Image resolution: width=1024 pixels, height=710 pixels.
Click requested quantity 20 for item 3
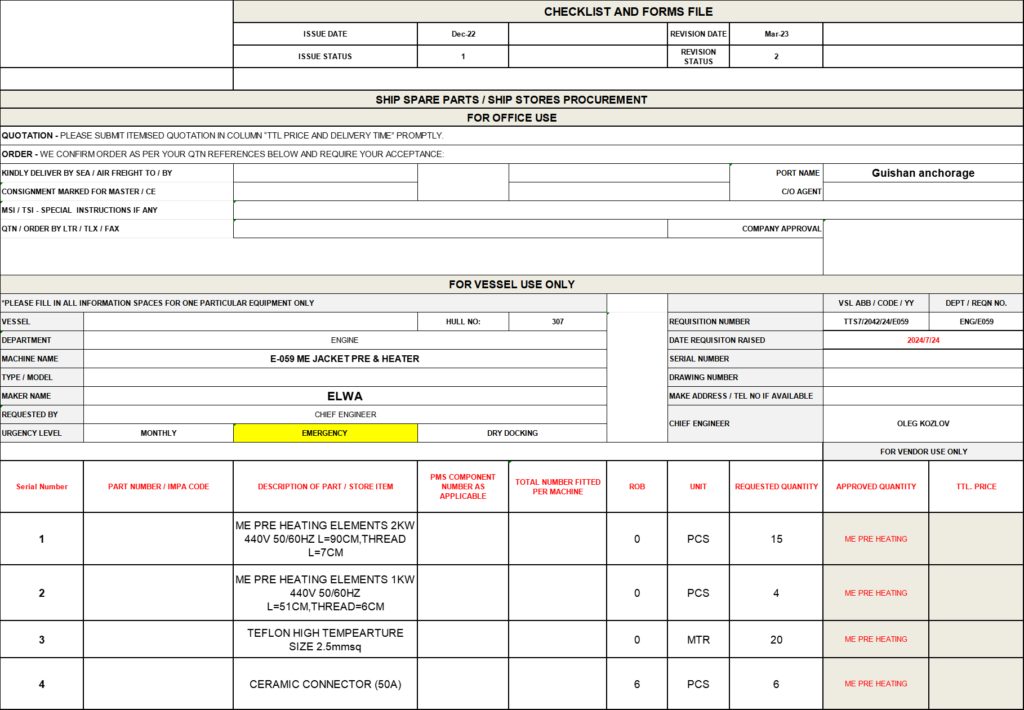pyautogui.click(x=775, y=639)
